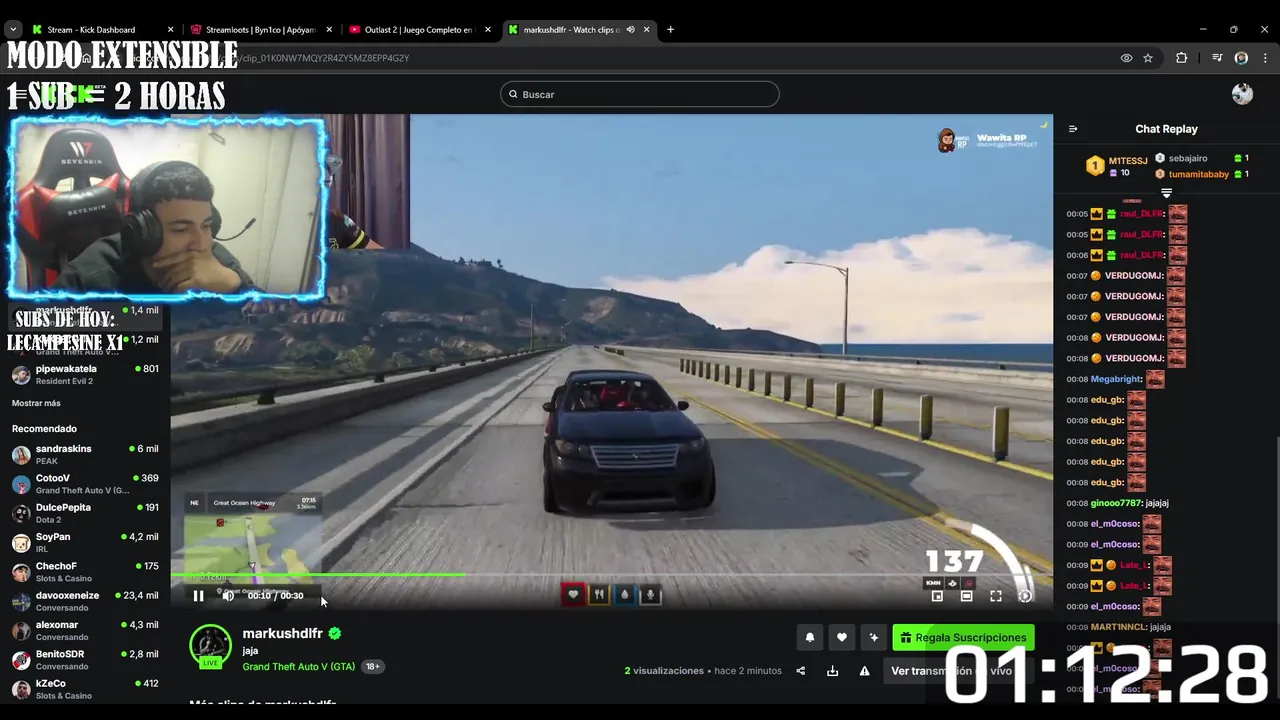Viewport: 1280px width, 720px height.
Task: Click the eye icon in address bar
Action: (x=1126, y=58)
